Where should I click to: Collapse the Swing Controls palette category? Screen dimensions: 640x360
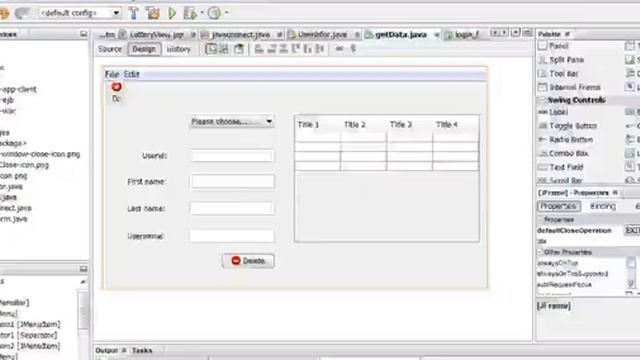[543, 100]
